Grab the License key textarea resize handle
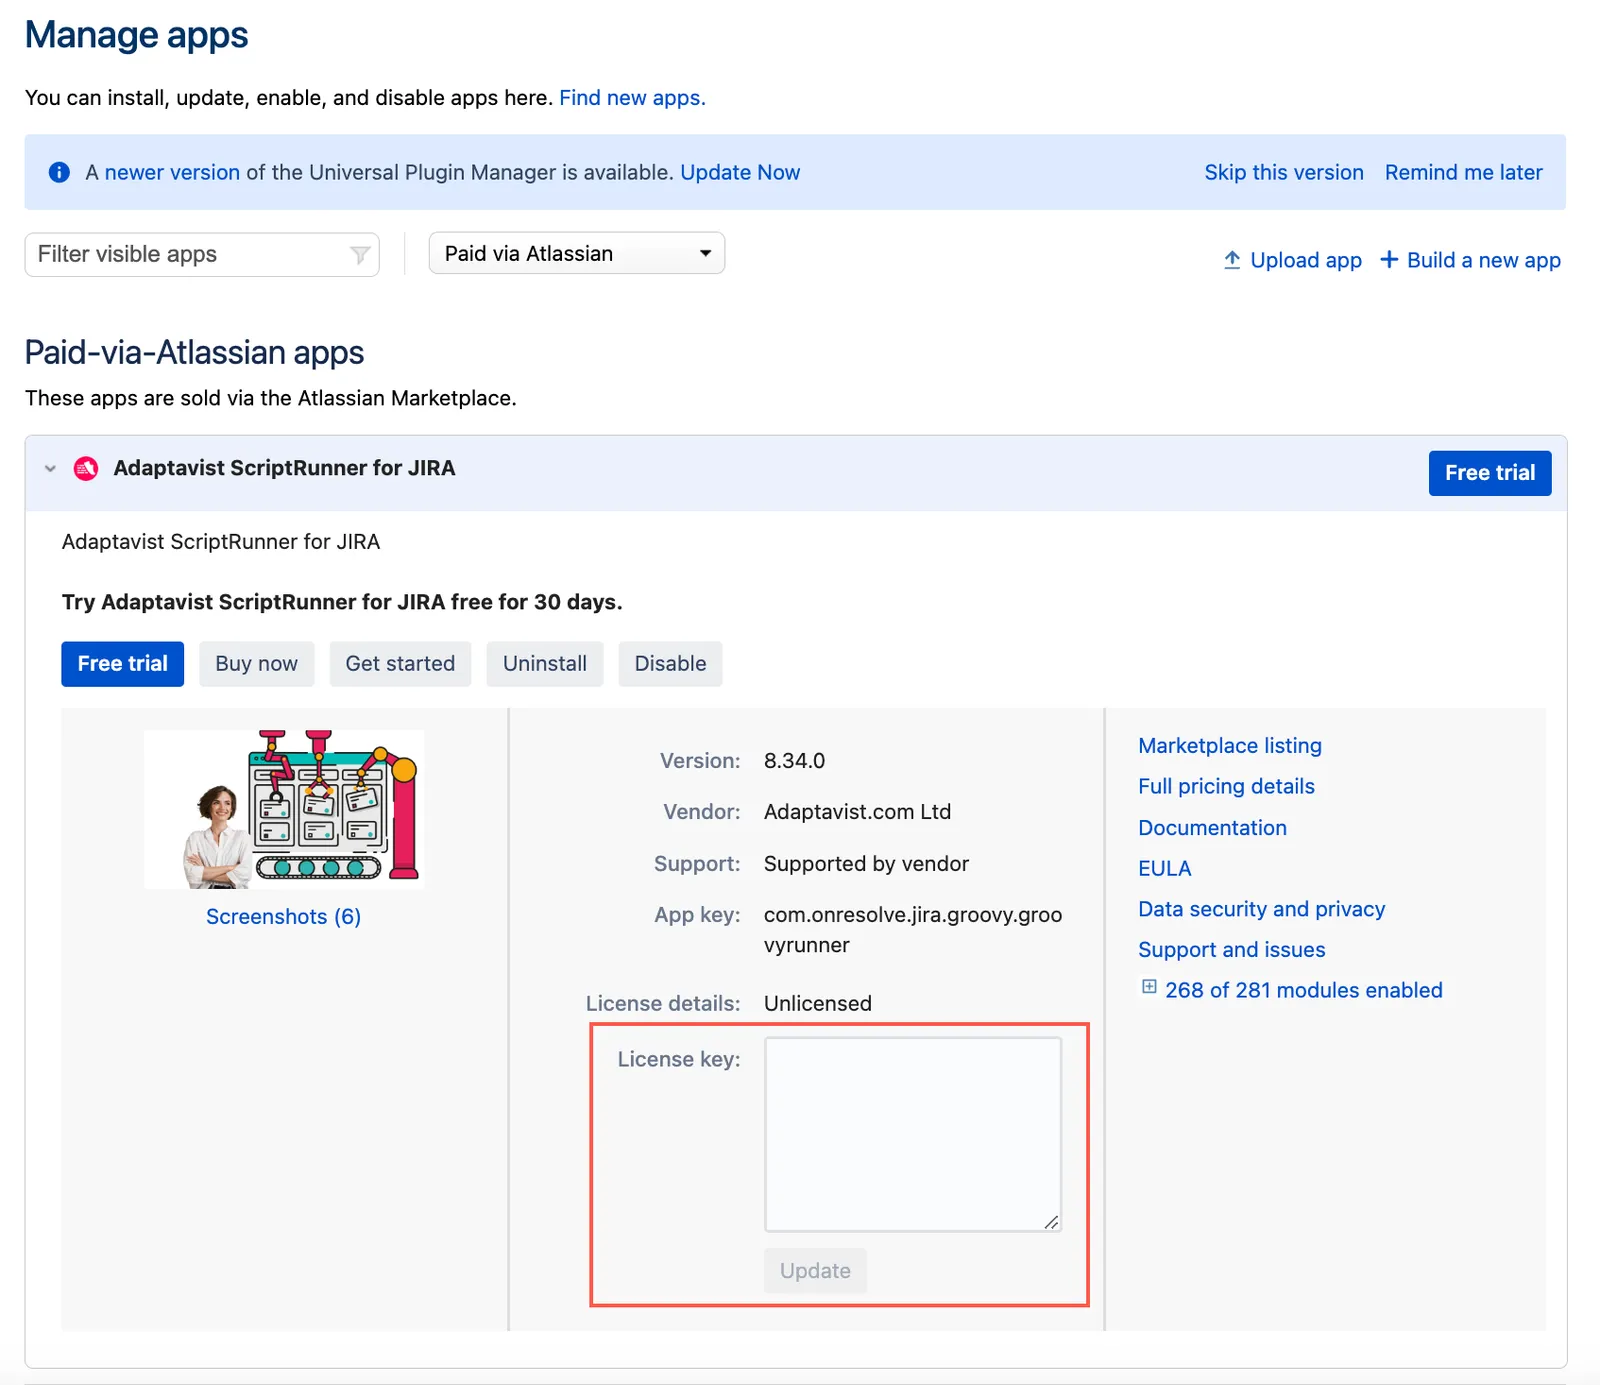The width and height of the screenshot is (1600, 1385). (1051, 1222)
